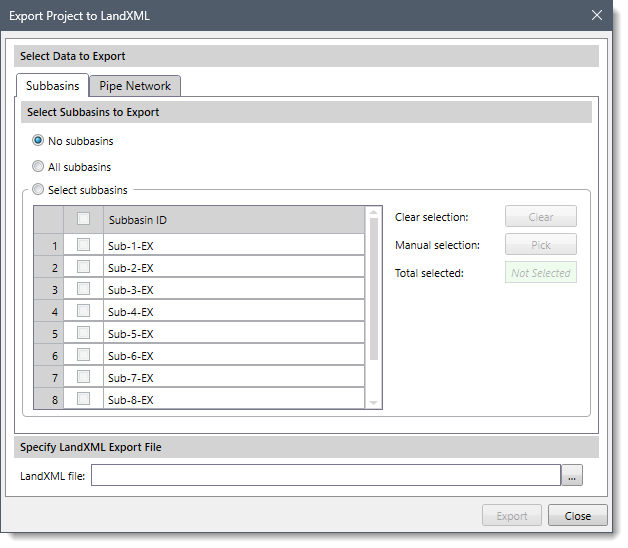
Task: Open the Subbasins tab
Action: point(53,86)
